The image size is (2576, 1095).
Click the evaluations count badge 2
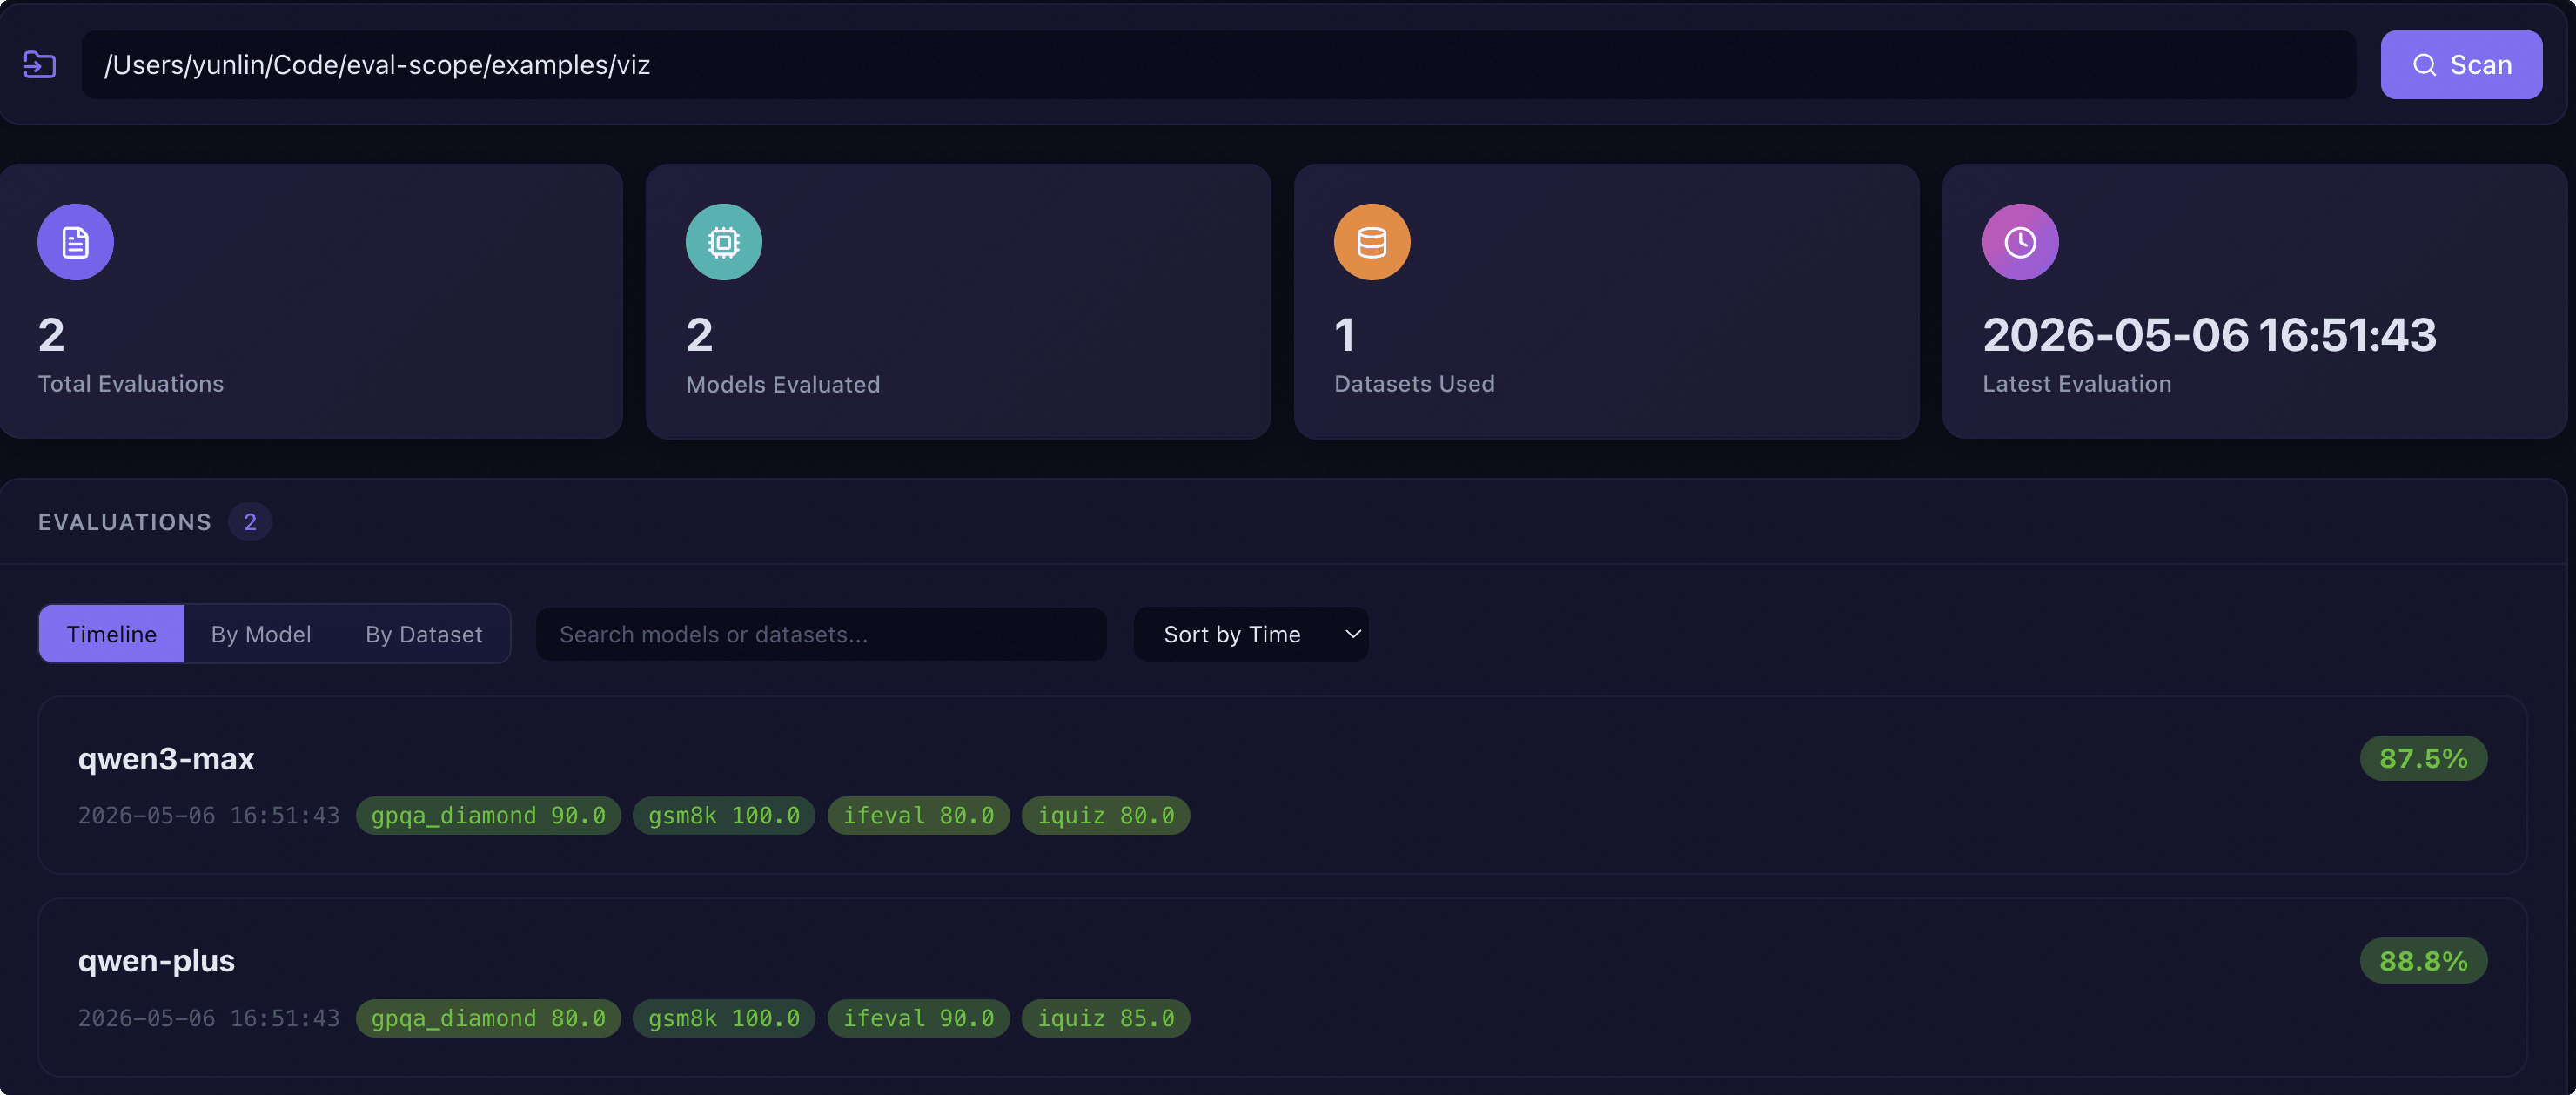point(250,522)
